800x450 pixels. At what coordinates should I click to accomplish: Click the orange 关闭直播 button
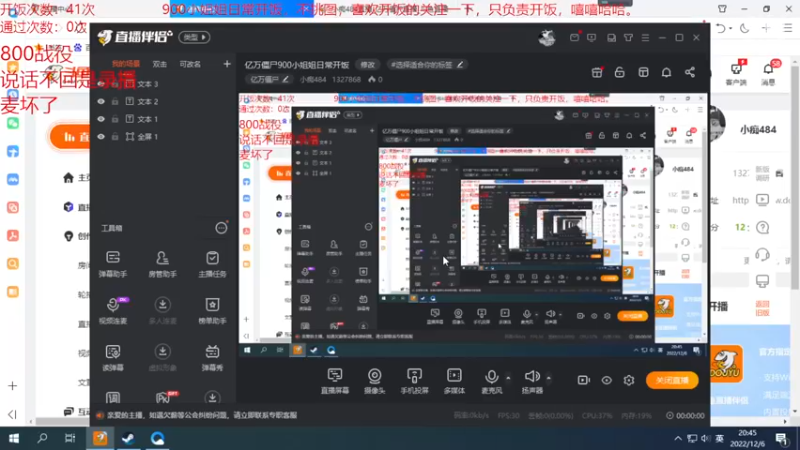pyautogui.click(x=672, y=380)
